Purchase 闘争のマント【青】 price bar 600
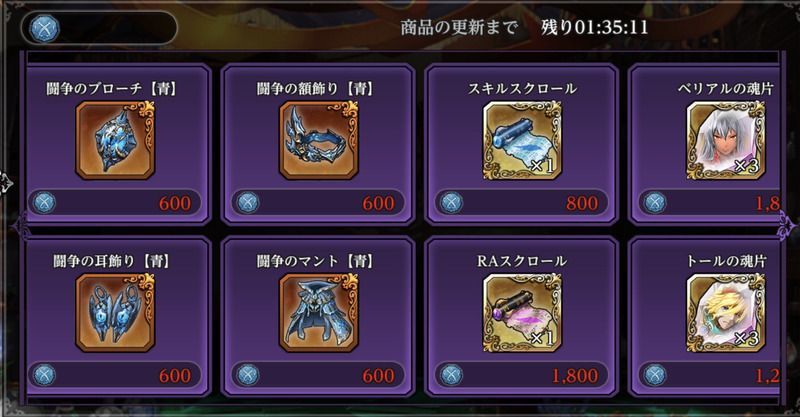 pos(318,375)
